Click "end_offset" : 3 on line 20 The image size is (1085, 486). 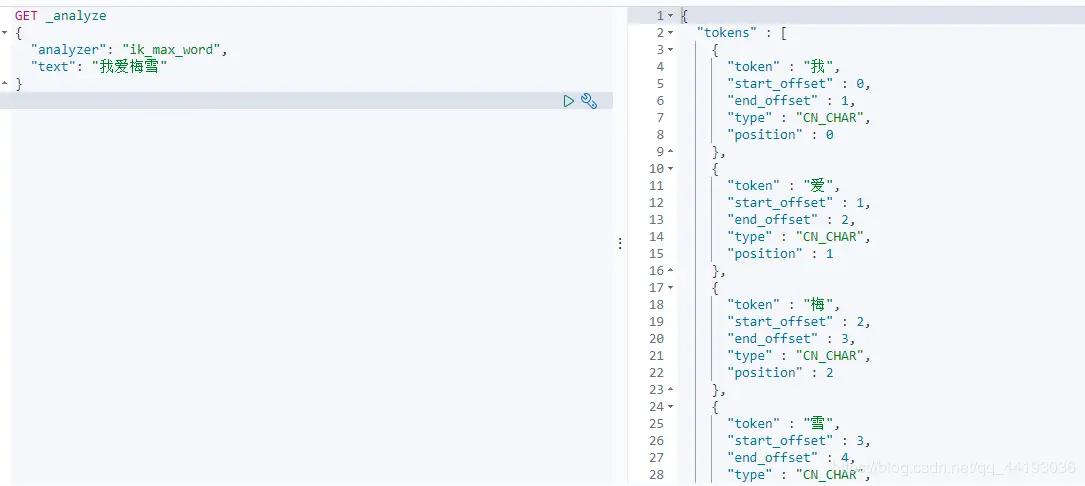pos(791,339)
